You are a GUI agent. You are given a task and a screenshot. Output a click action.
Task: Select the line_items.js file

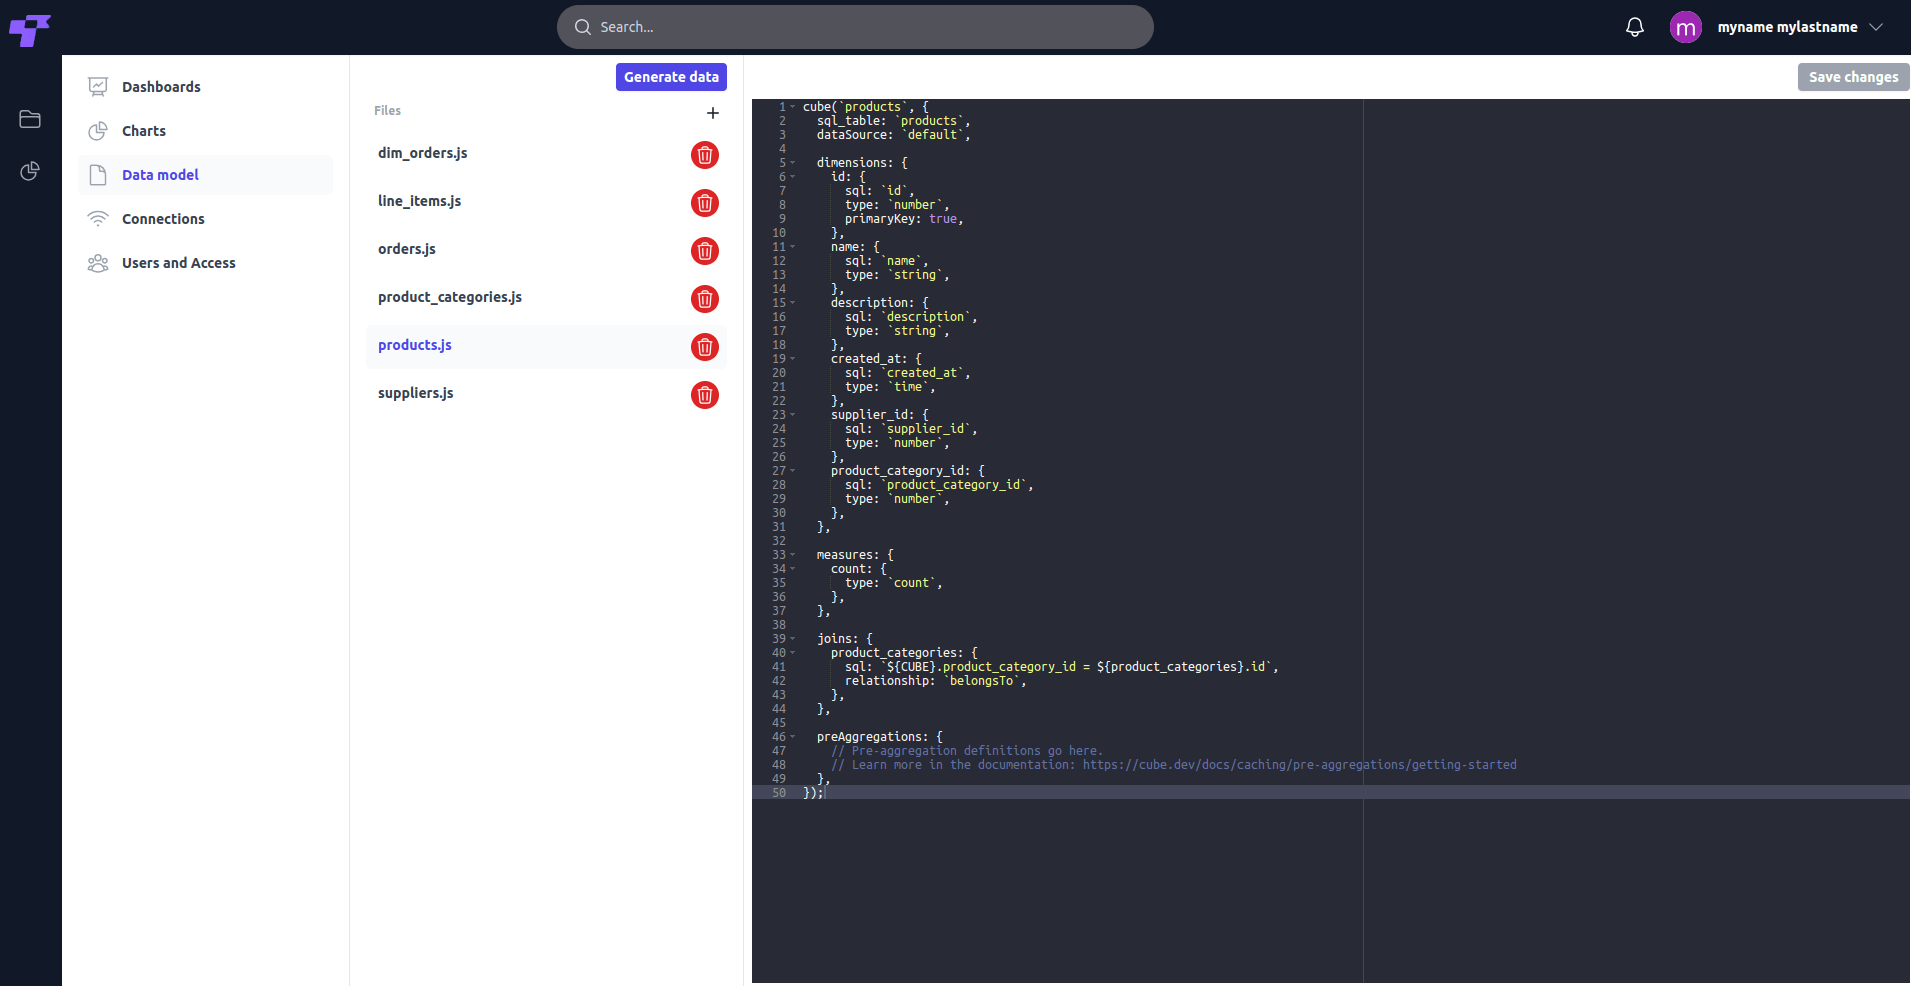pos(419,200)
